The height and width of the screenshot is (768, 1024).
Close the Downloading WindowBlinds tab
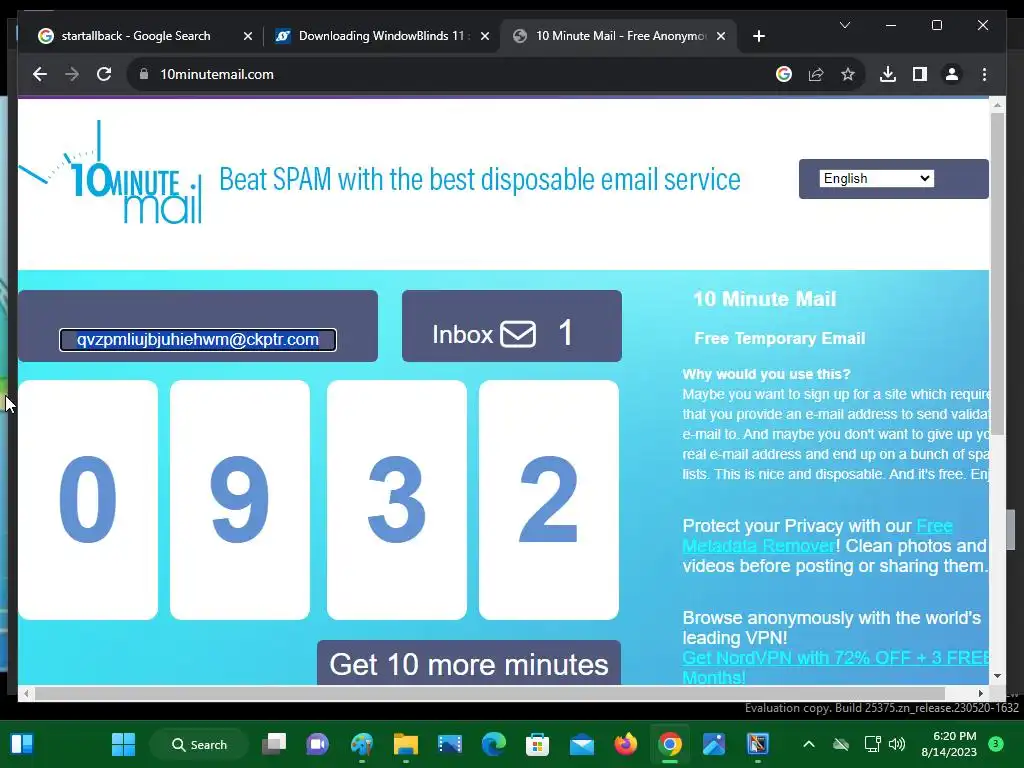(x=485, y=37)
